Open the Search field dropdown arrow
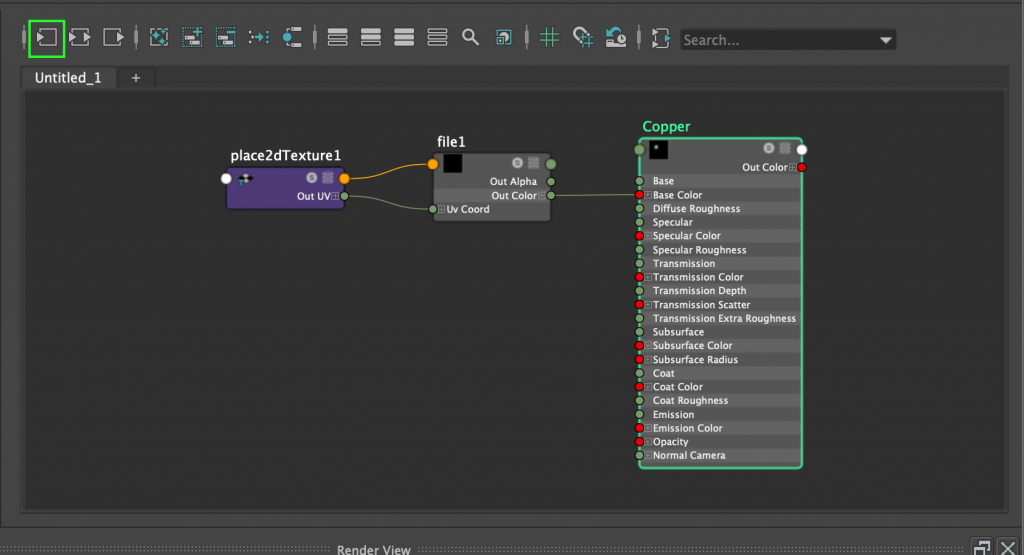 pos(885,41)
